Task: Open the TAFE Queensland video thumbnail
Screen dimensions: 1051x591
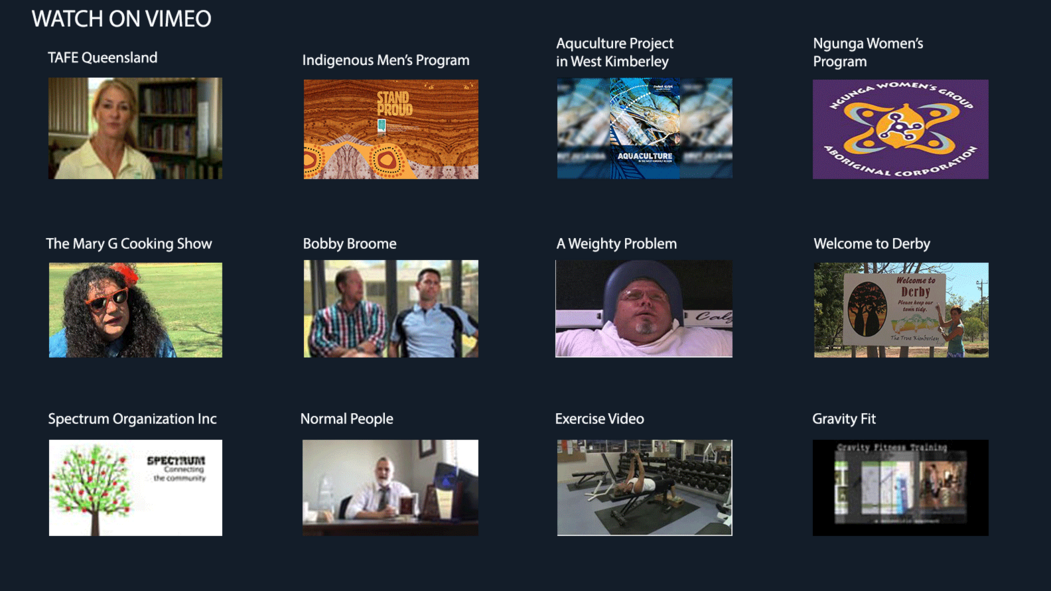Action: click(x=135, y=128)
